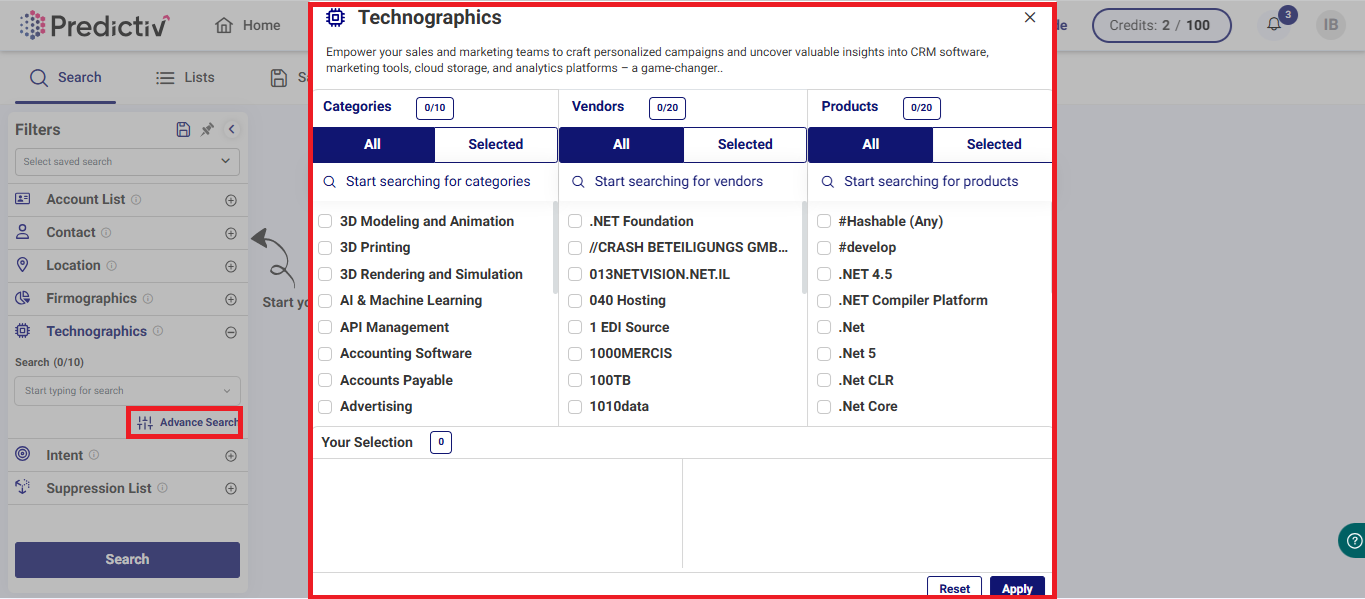Open the Select saved search dropdown
This screenshot has height=599, width=1365.
coord(127,161)
